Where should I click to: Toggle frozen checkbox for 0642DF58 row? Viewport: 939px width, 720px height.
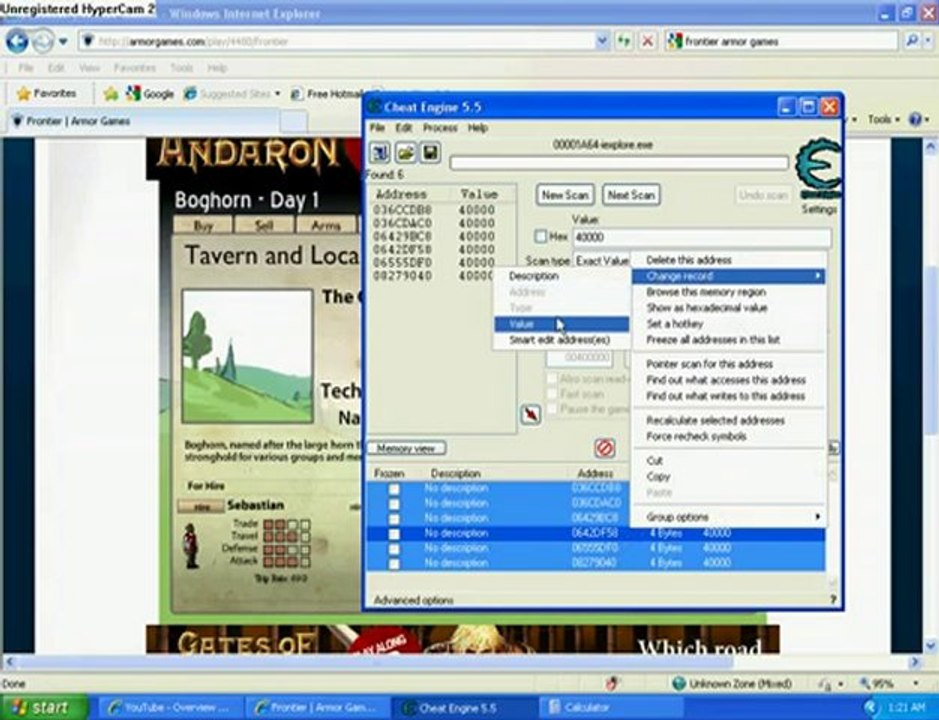coord(394,534)
